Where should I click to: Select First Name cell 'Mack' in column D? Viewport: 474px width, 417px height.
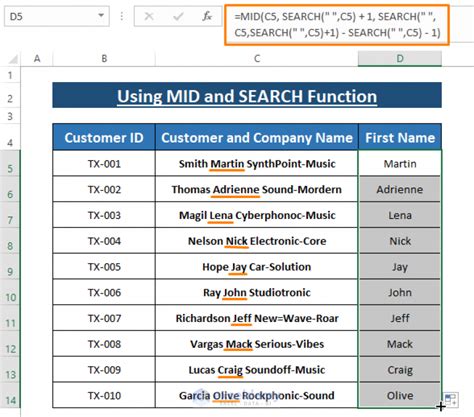click(400, 344)
